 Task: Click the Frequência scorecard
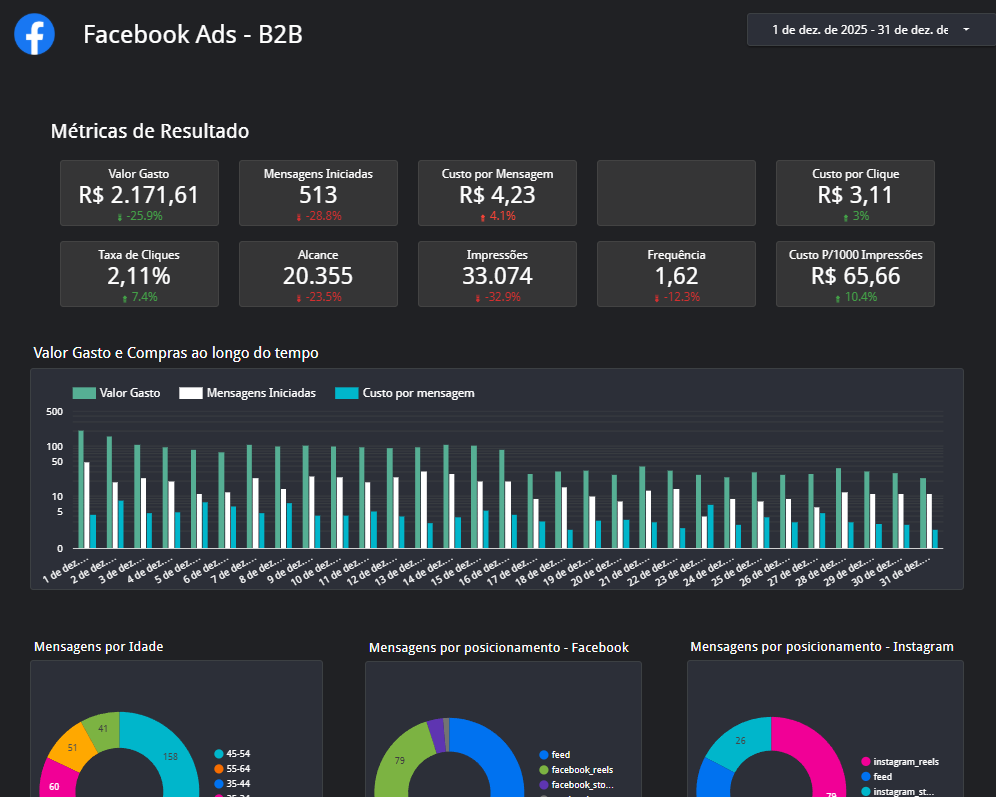point(676,274)
